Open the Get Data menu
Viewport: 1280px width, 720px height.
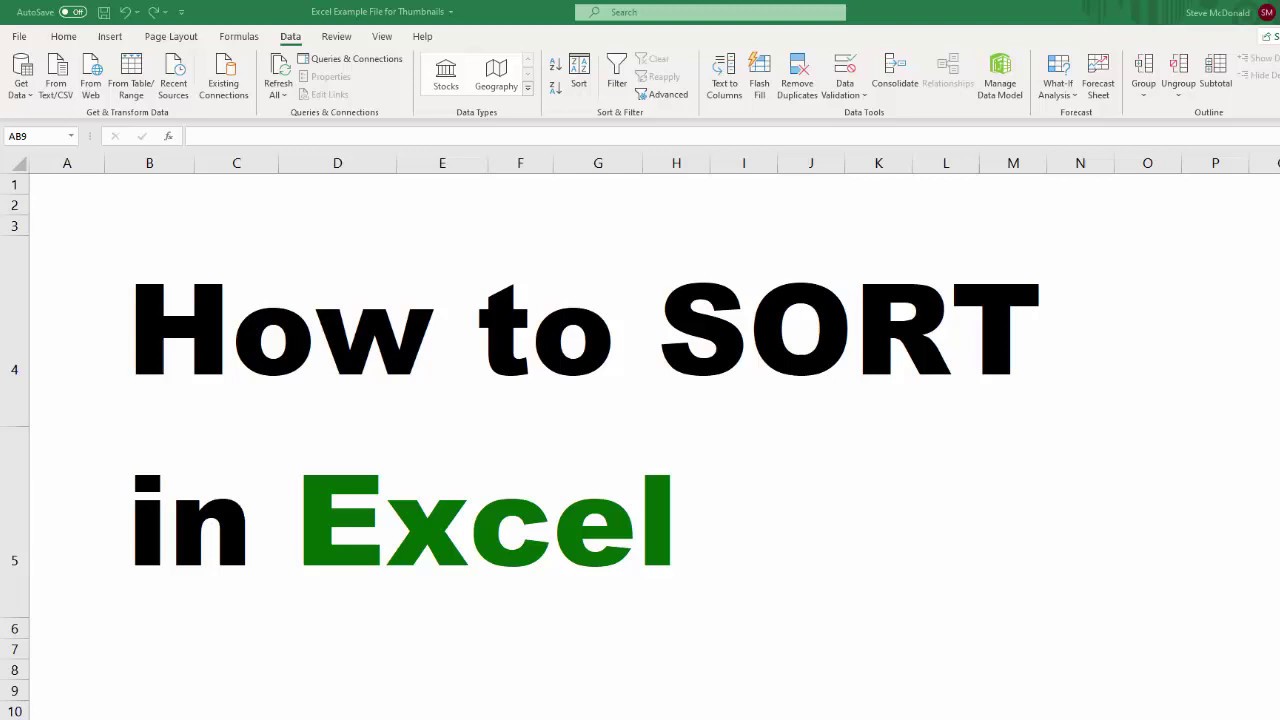pos(21,77)
